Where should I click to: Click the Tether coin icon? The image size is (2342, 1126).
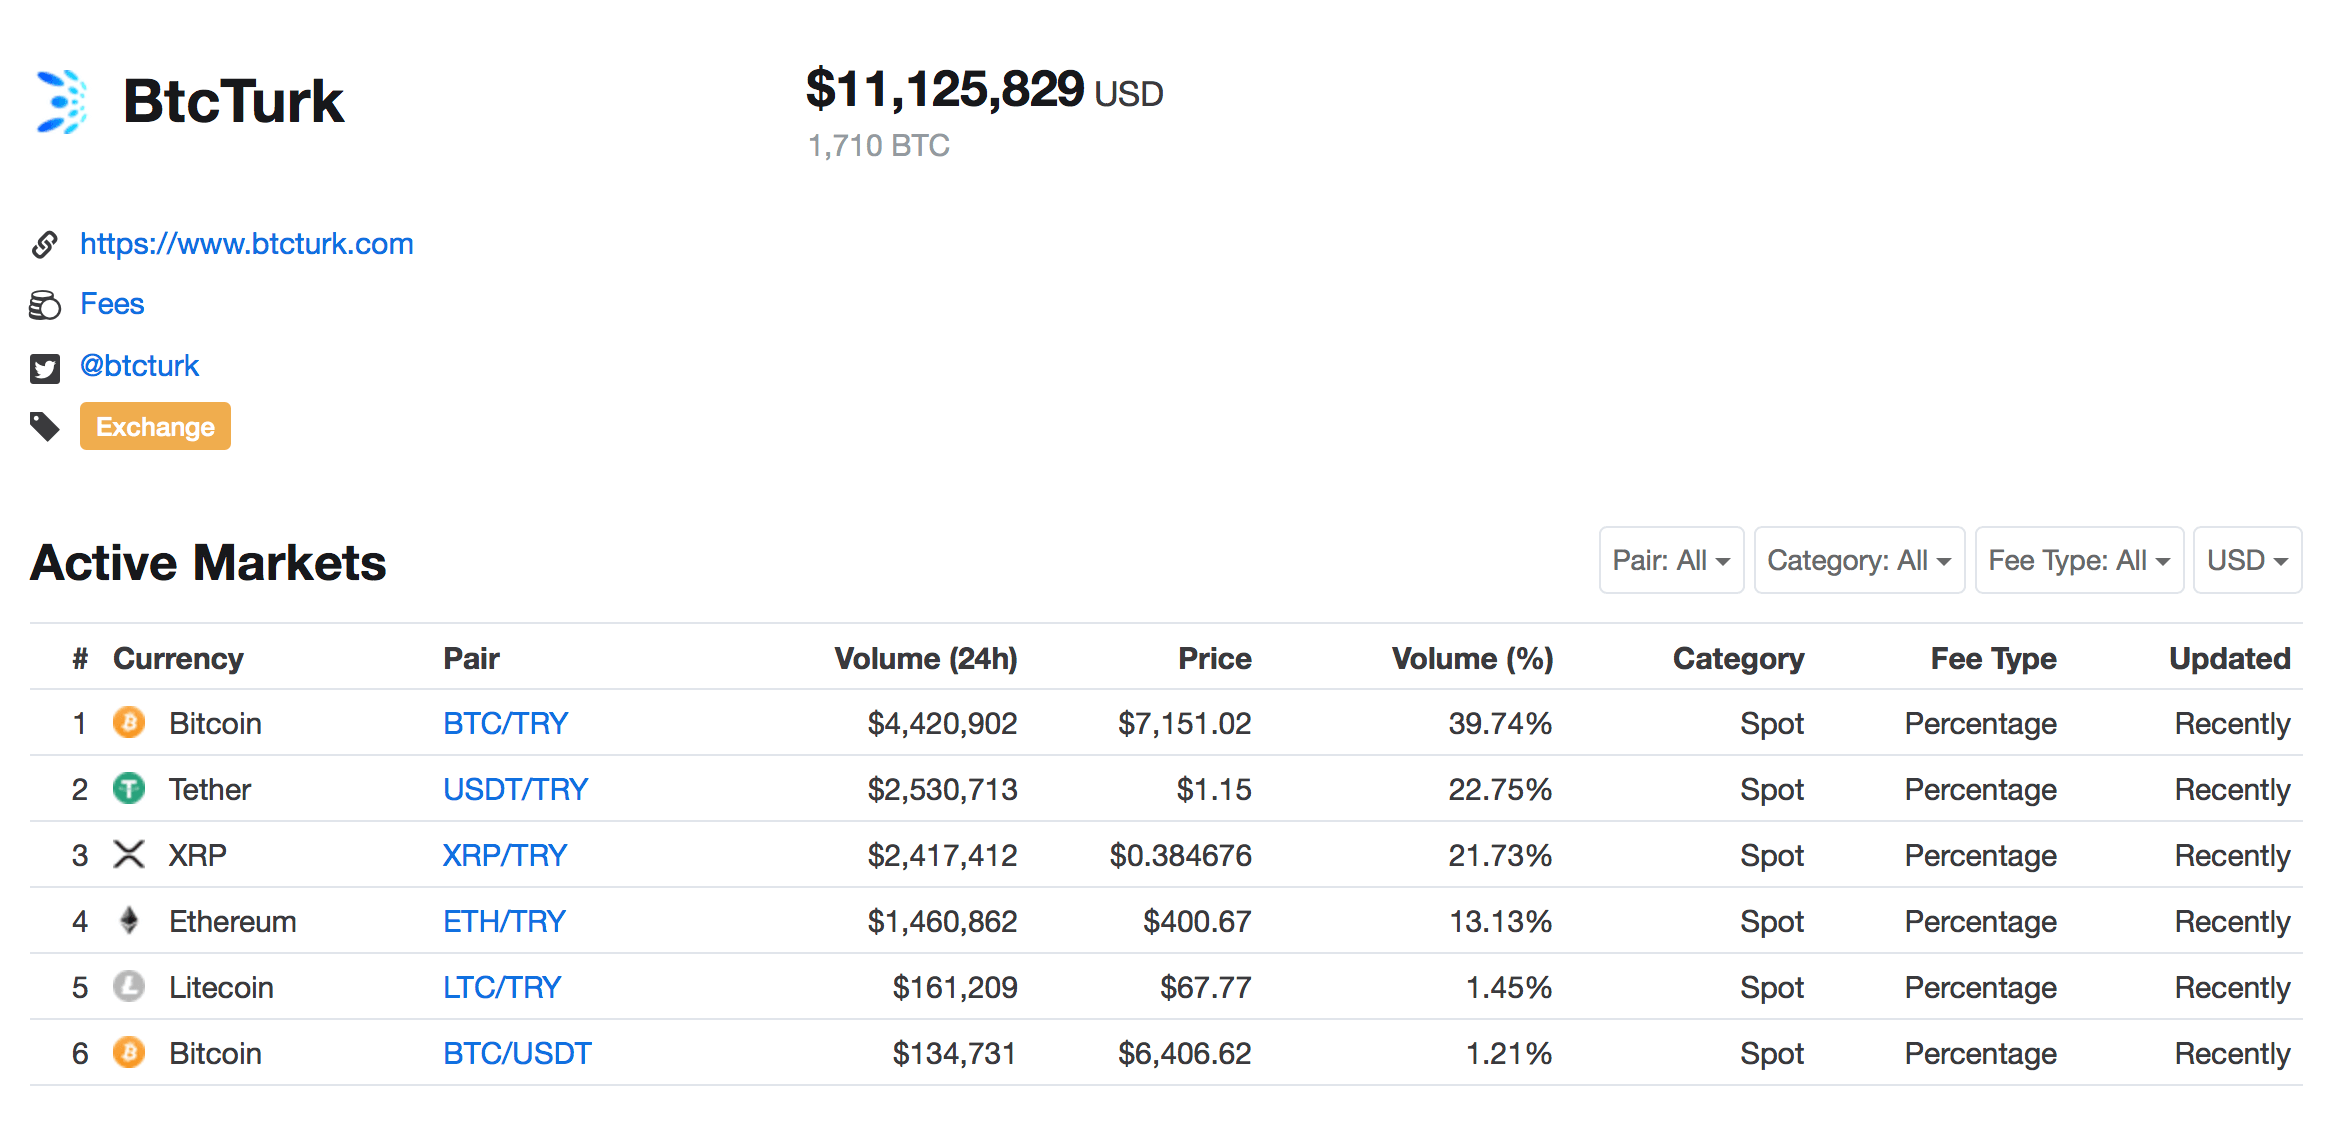click(x=129, y=789)
